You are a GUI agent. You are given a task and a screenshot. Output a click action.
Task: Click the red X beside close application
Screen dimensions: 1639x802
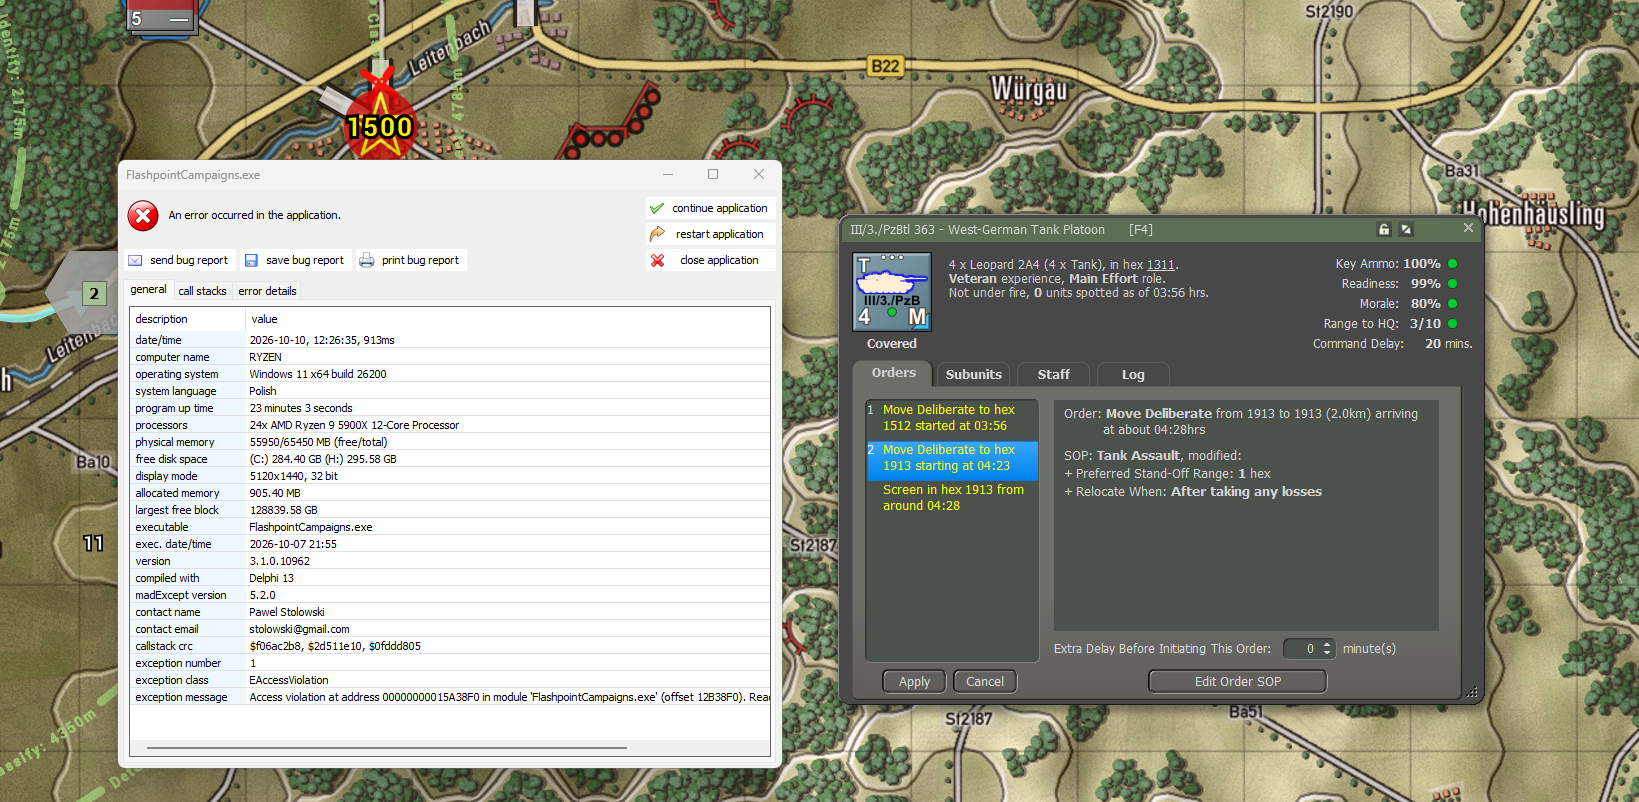[x=657, y=260]
